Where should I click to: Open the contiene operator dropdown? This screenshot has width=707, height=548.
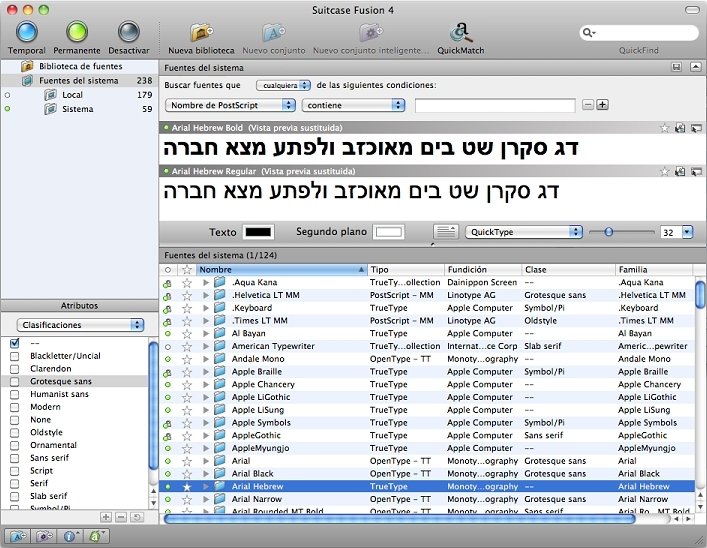pos(354,105)
